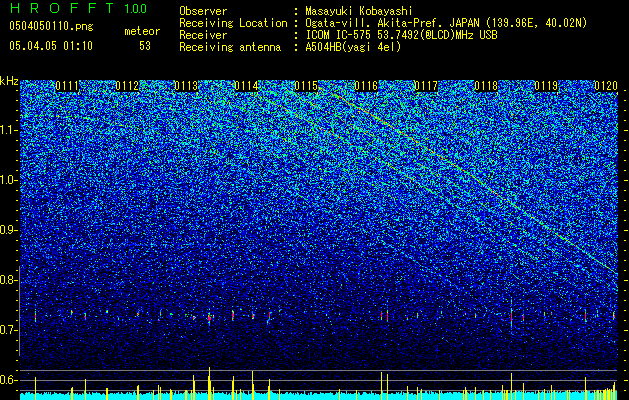This screenshot has height=400, width=629.
Task: Click the 'Observer' field label
Action: (x=203, y=11)
